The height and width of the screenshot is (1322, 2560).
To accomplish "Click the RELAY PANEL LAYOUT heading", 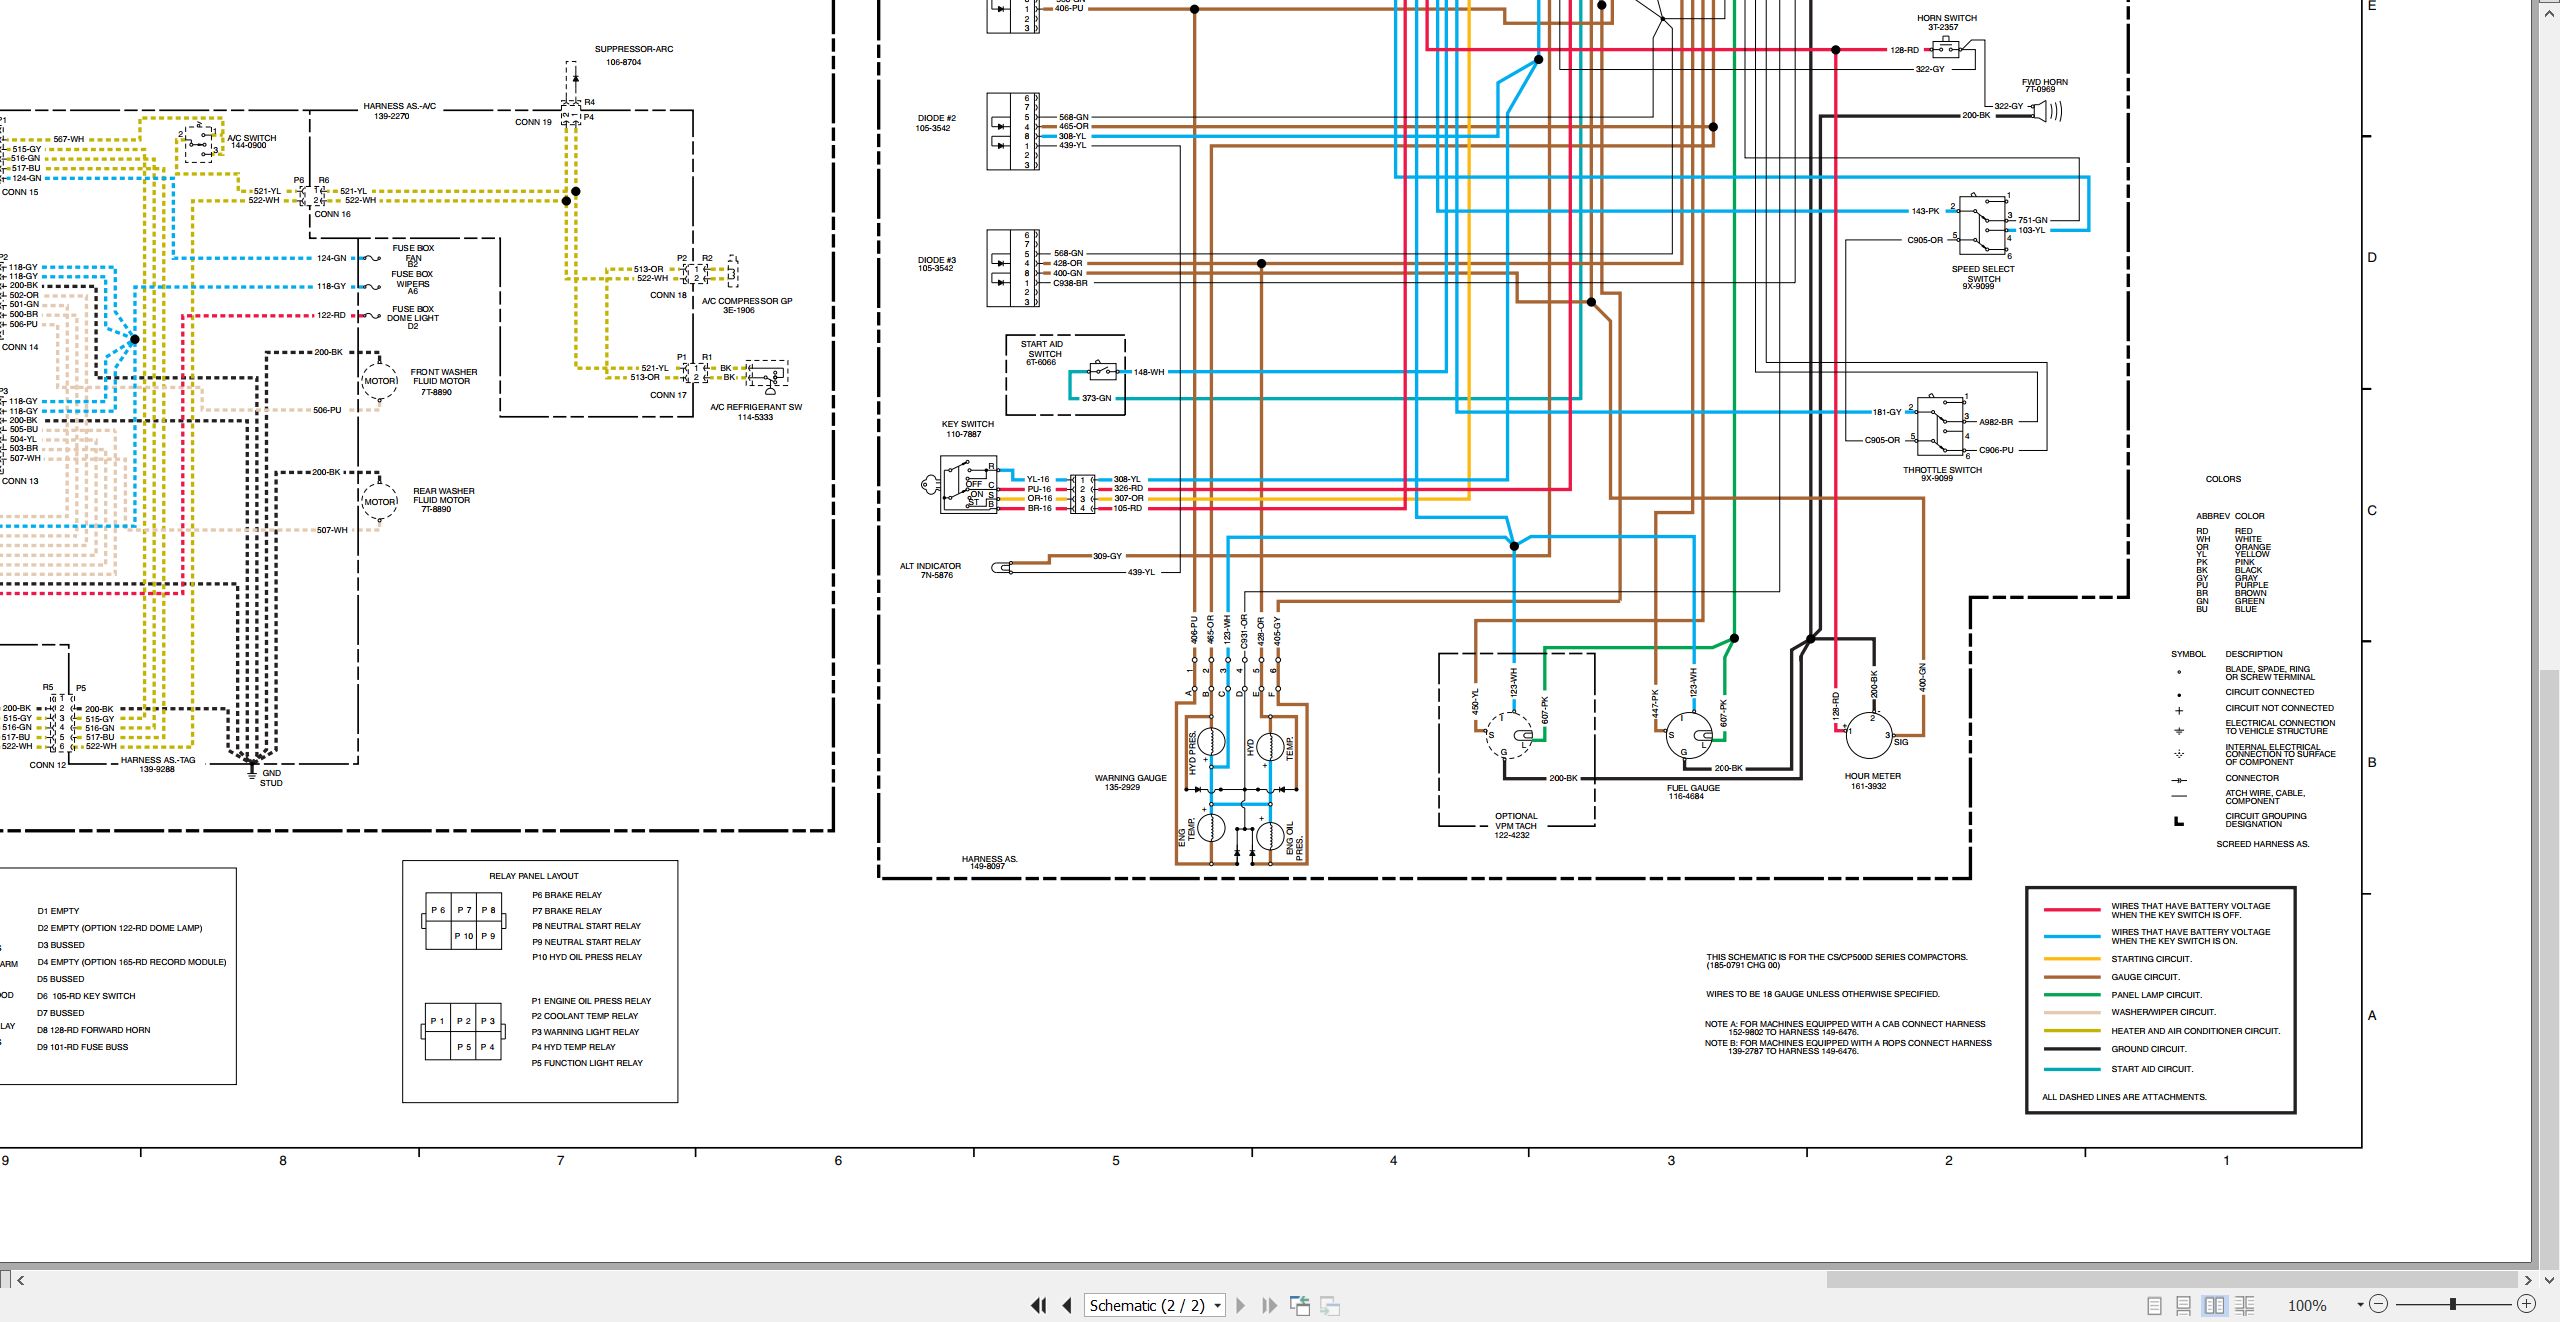I will (x=533, y=876).
